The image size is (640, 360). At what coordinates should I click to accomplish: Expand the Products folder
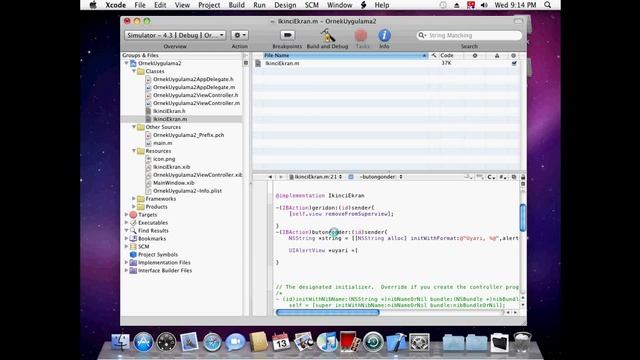click(x=134, y=207)
